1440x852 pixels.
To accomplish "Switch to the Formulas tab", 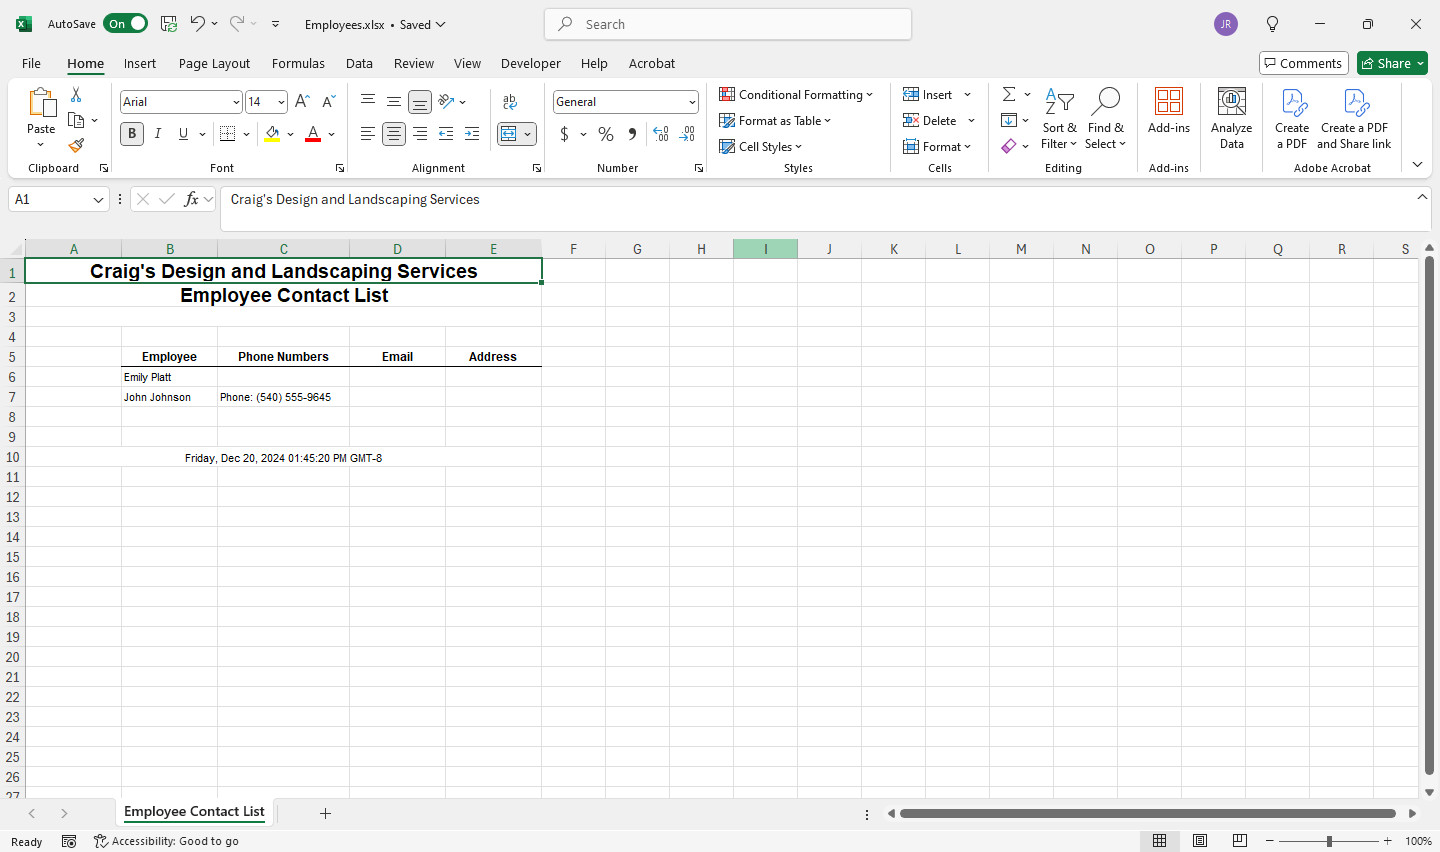I will pyautogui.click(x=298, y=63).
